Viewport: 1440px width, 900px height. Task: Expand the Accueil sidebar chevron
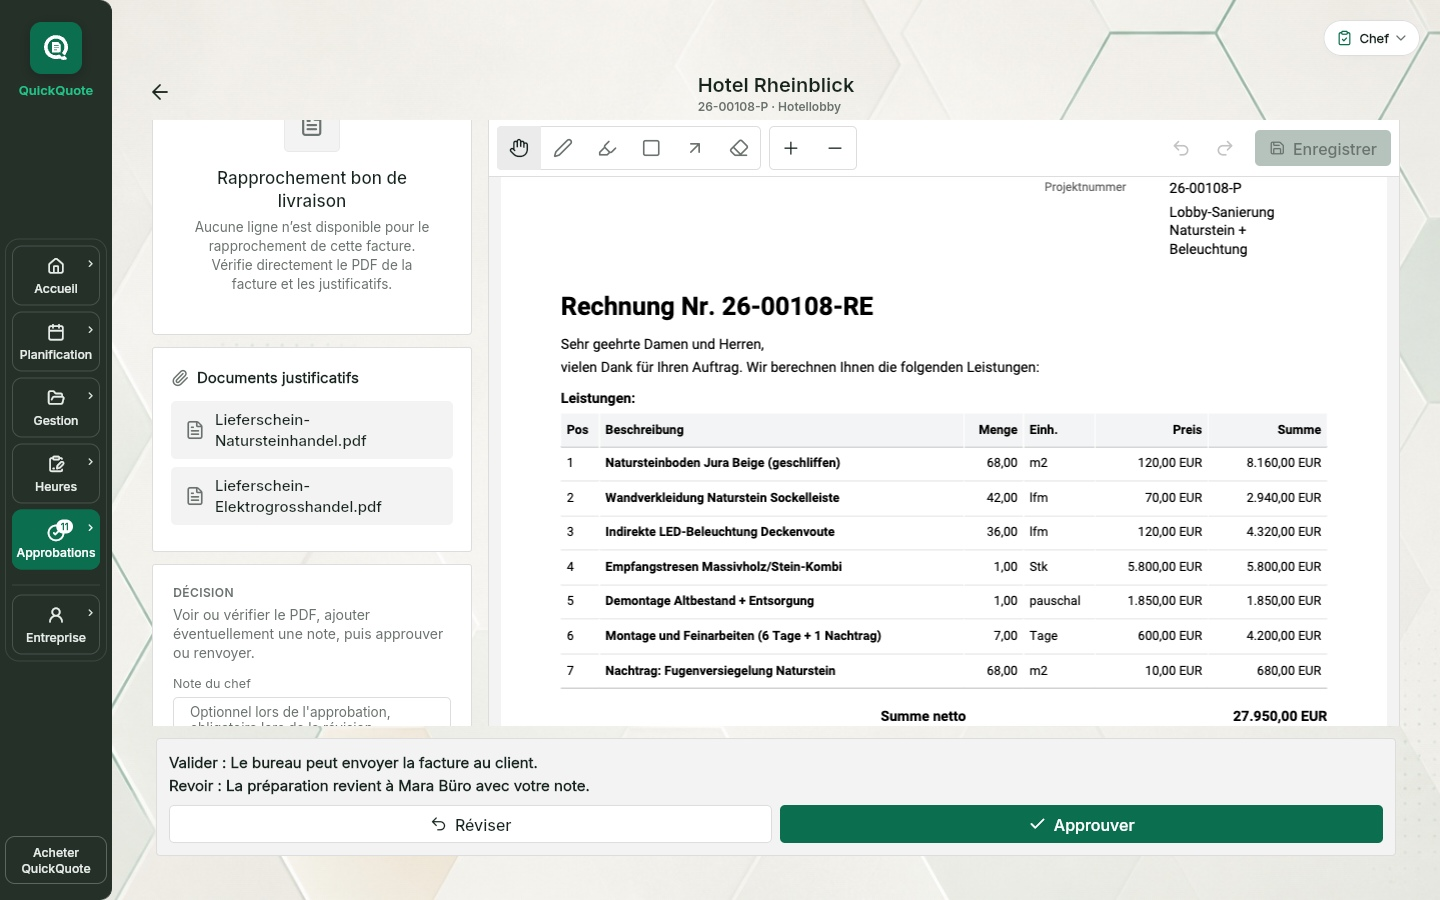(x=91, y=264)
